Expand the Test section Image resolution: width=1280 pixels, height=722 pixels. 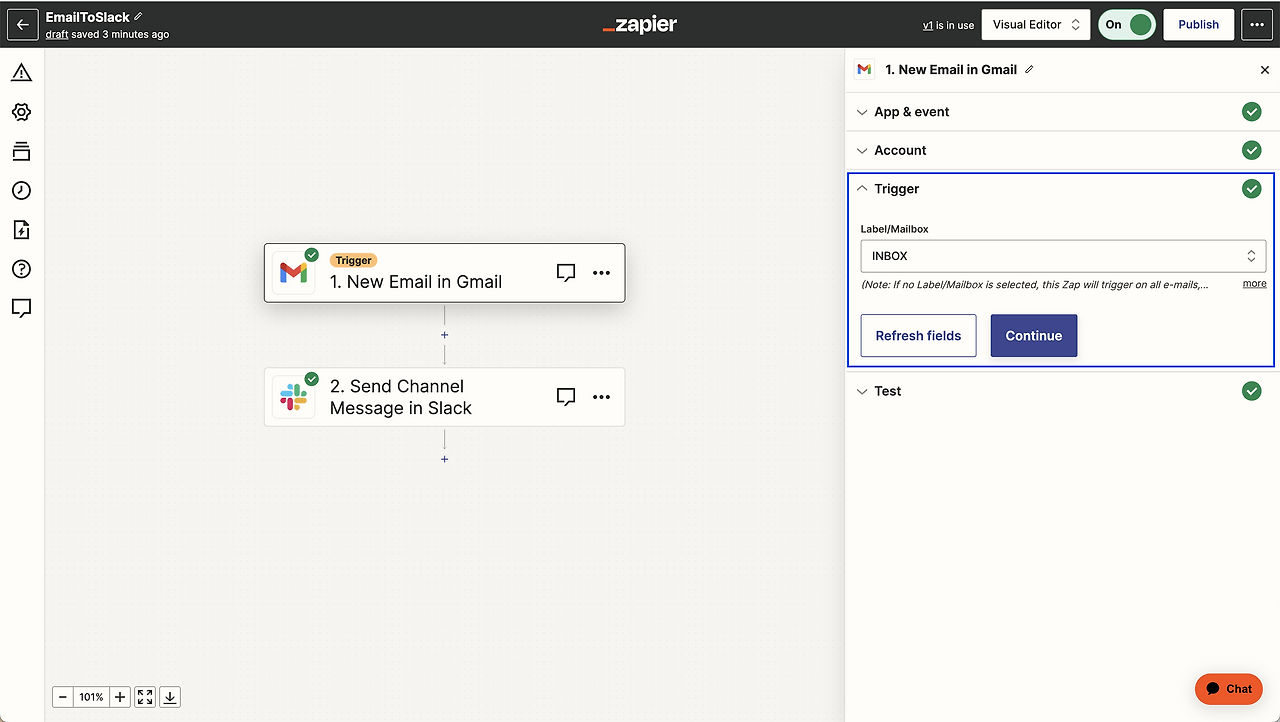click(1063, 391)
